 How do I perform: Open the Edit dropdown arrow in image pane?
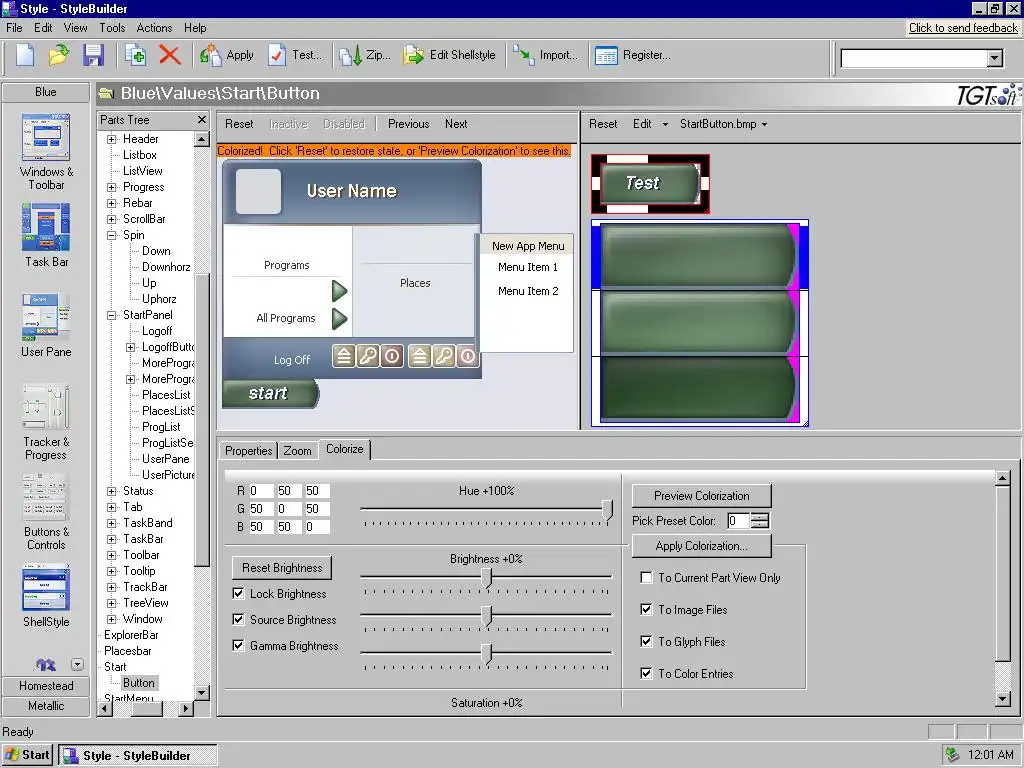pyautogui.click(x=665, y=124)
